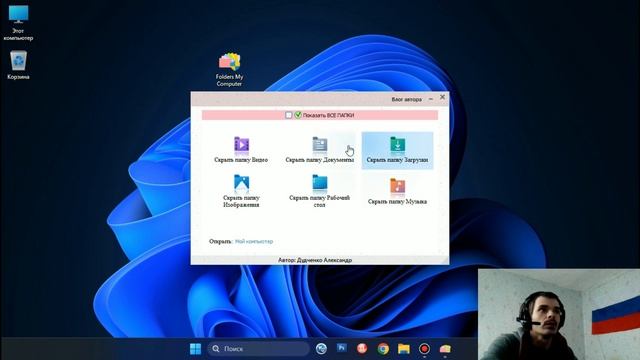Open the Windows Start menu
This screenshot has height=360, width=640.
pos(196,349)
